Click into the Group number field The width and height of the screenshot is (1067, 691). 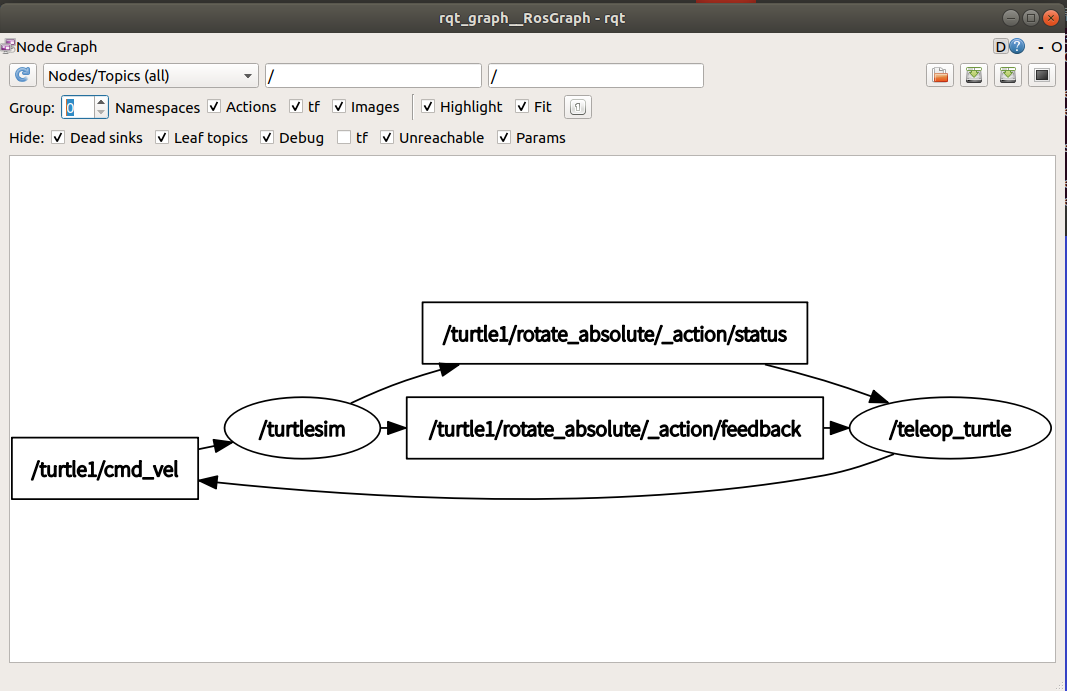pos(78,108)
